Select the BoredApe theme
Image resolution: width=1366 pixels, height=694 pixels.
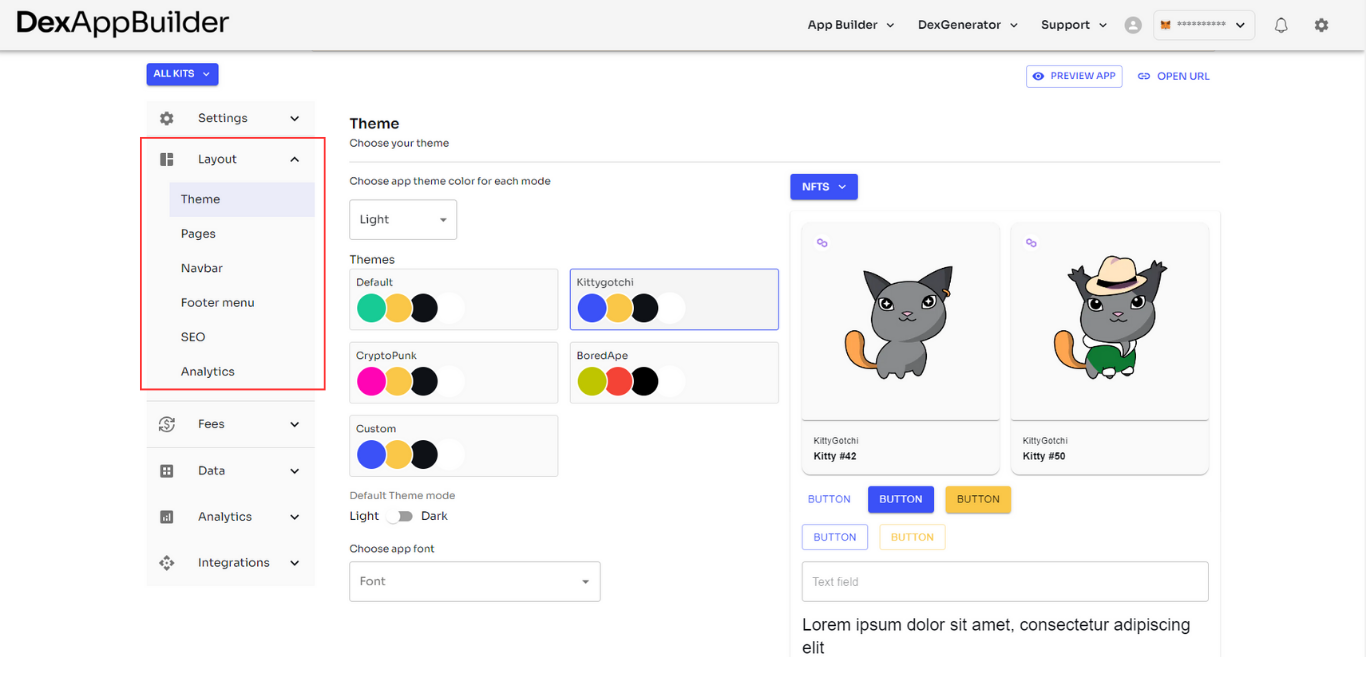tap(674, 373)
